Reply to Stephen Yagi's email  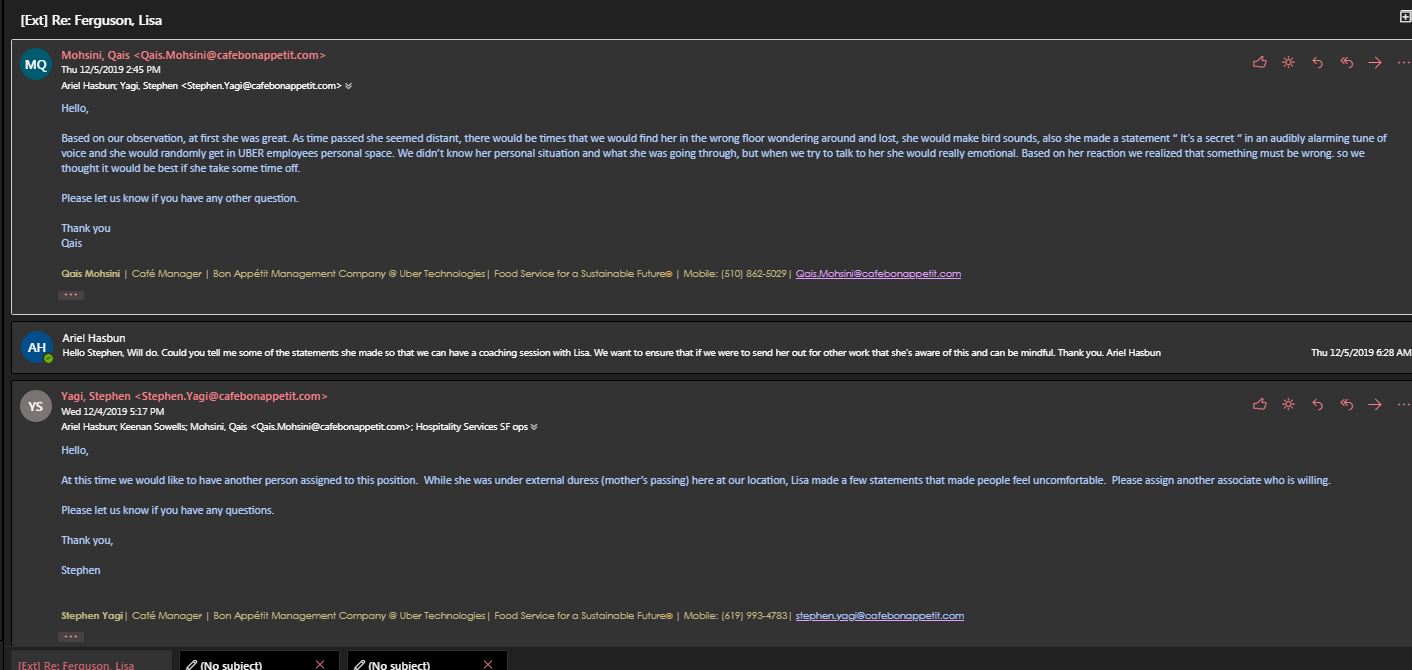point(1317,404)
